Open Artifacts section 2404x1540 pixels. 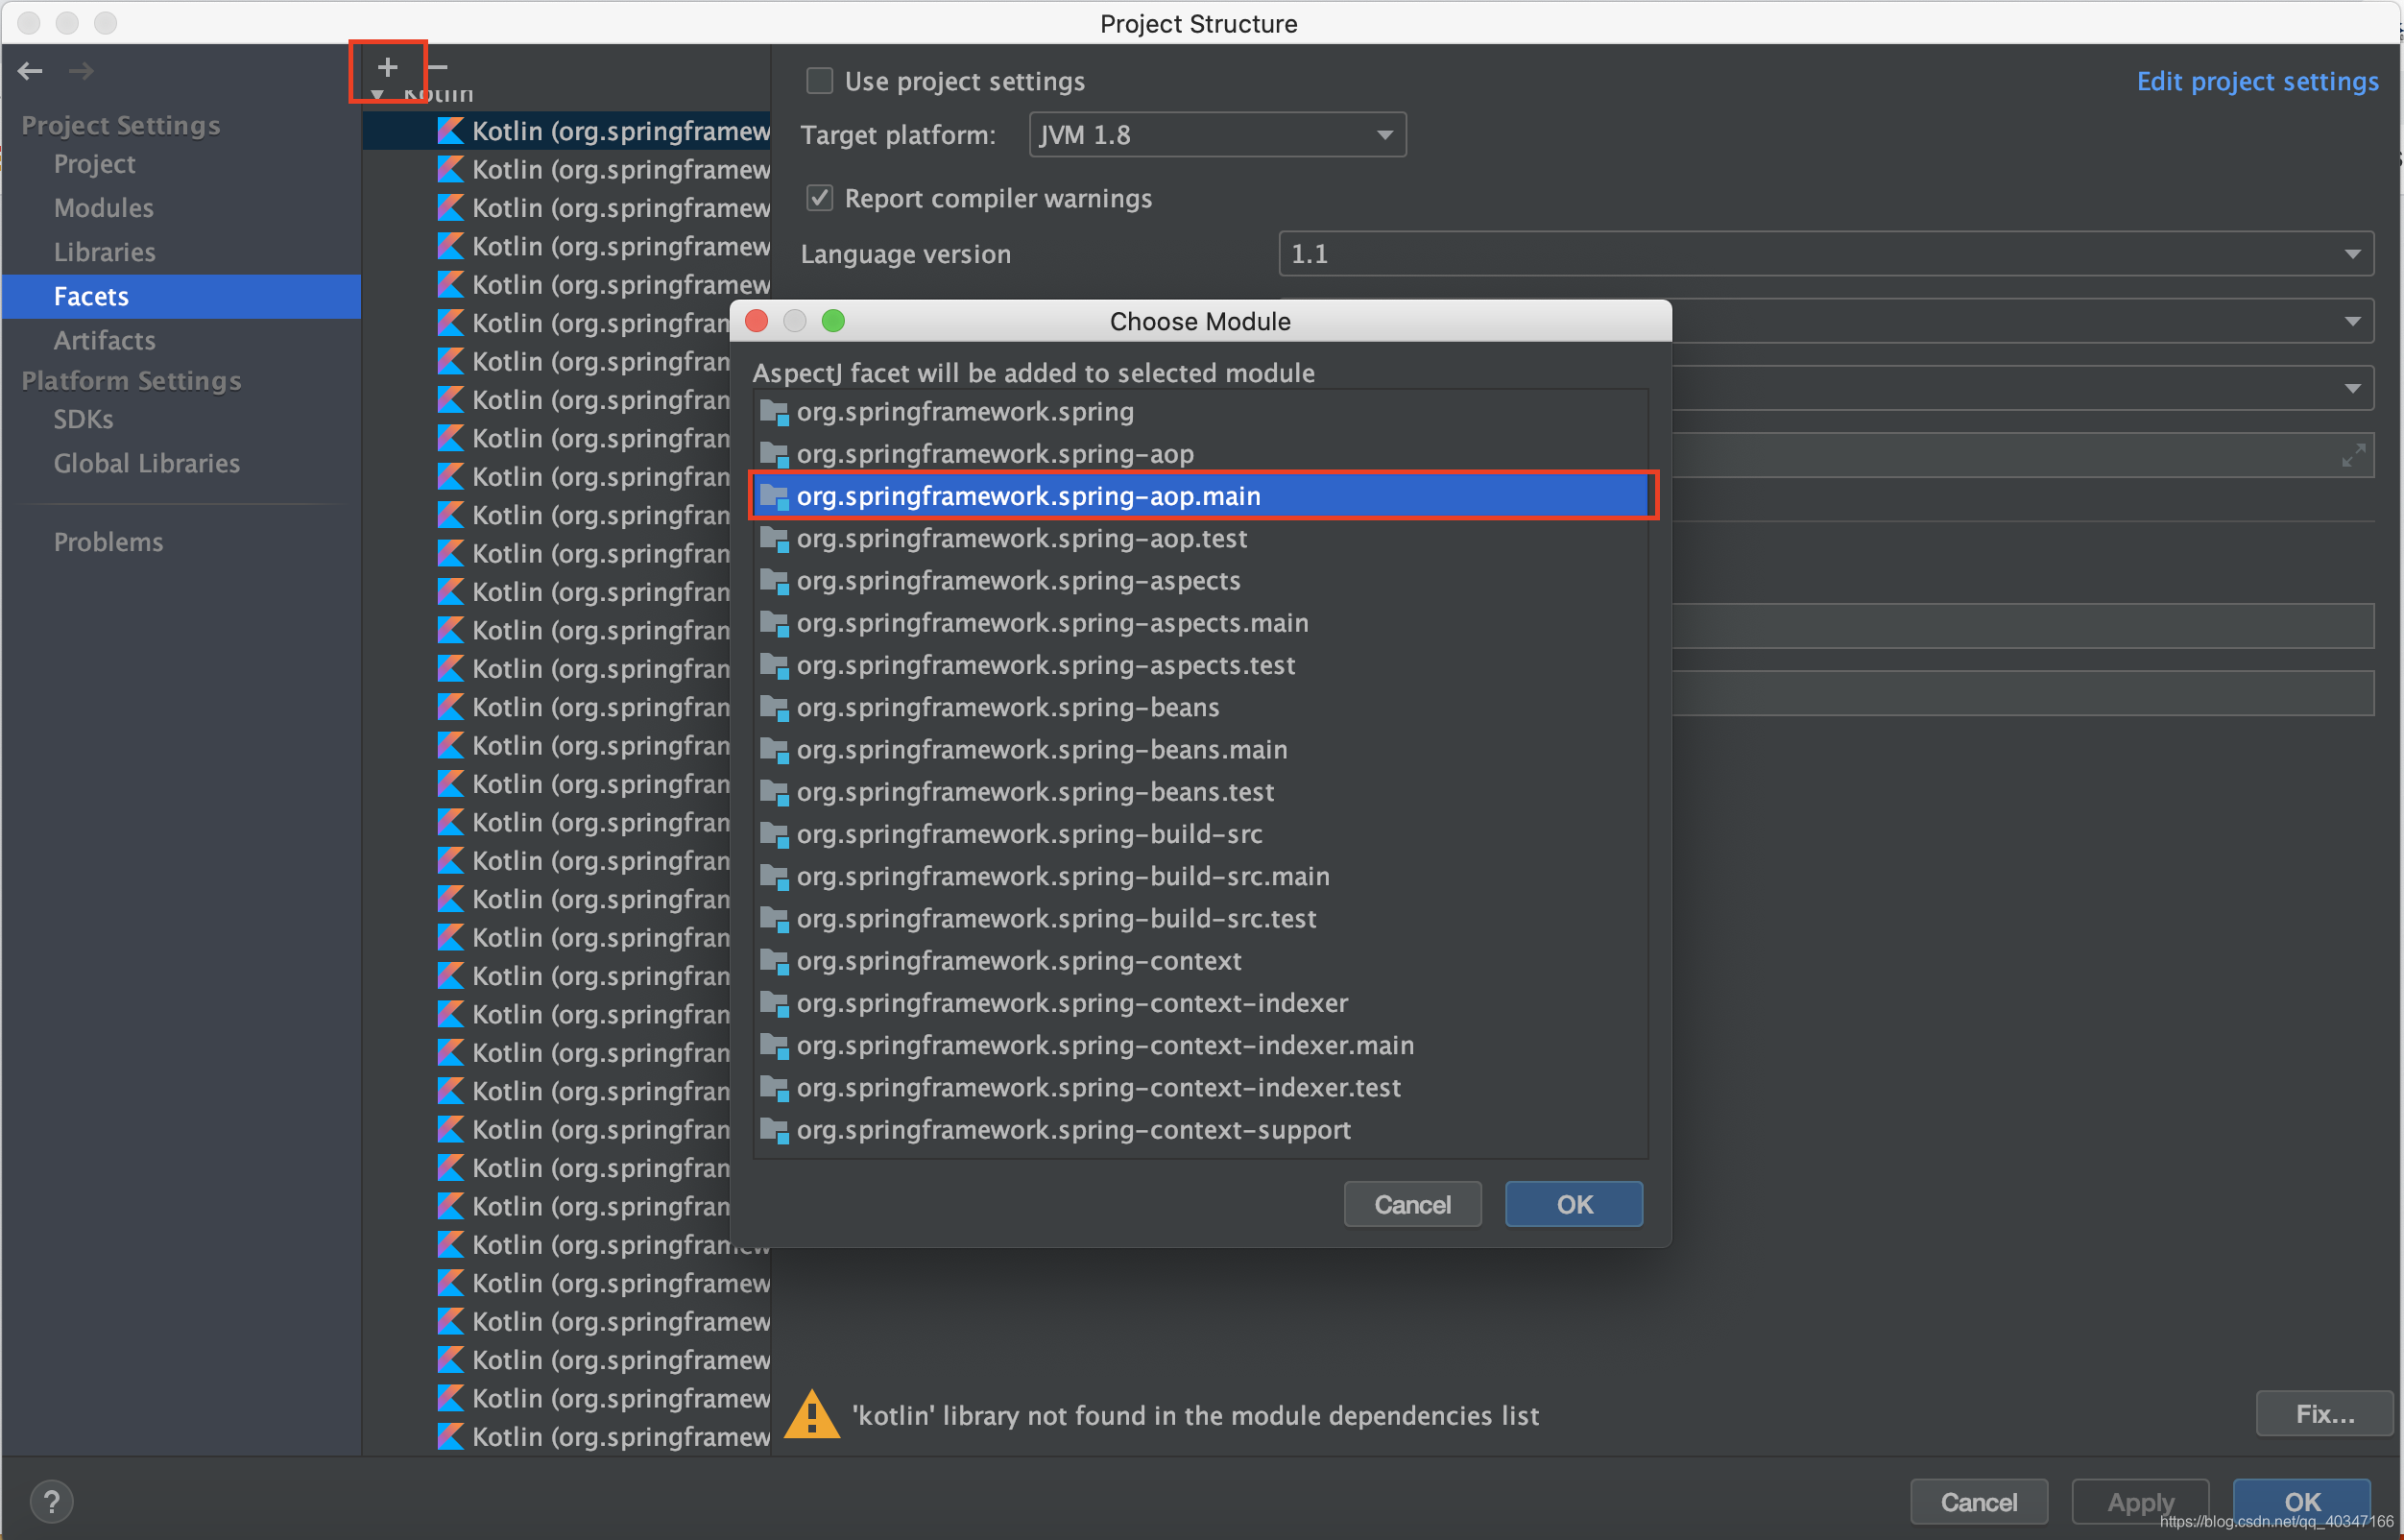point(105,341)
